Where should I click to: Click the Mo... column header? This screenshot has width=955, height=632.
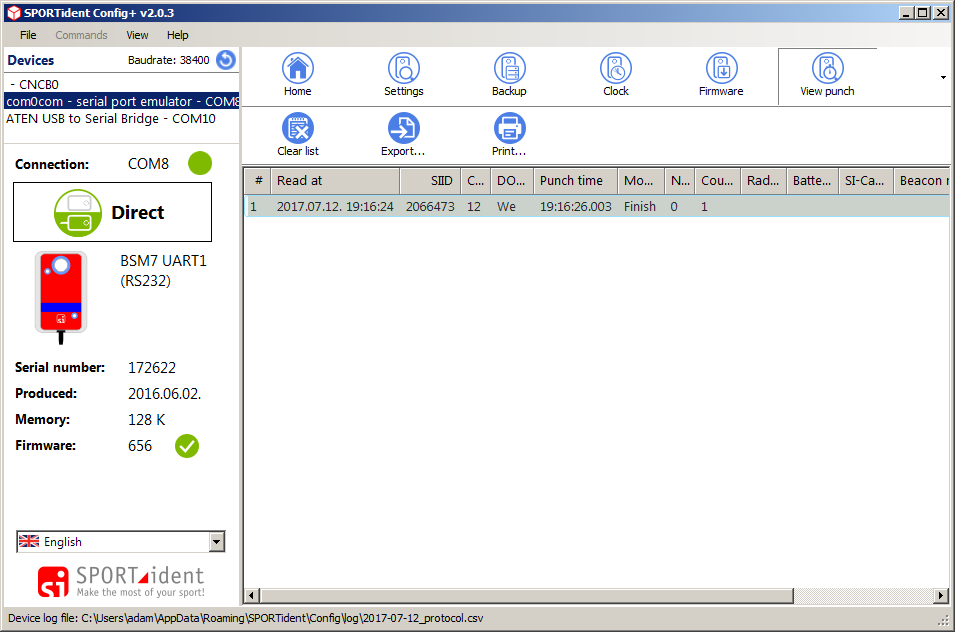[641, 181]
